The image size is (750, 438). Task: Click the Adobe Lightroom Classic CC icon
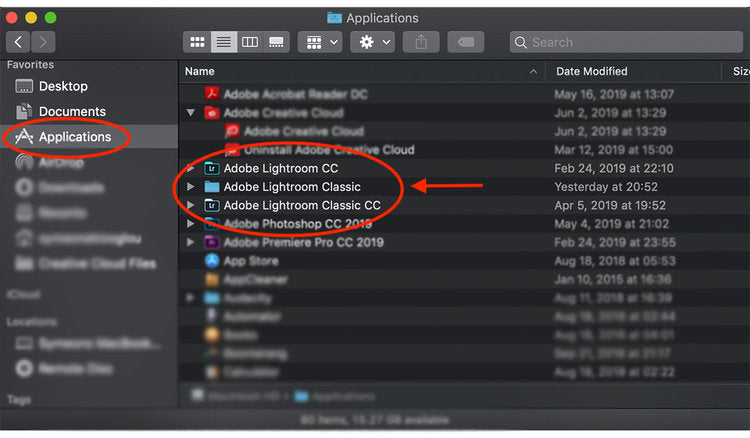212,205
